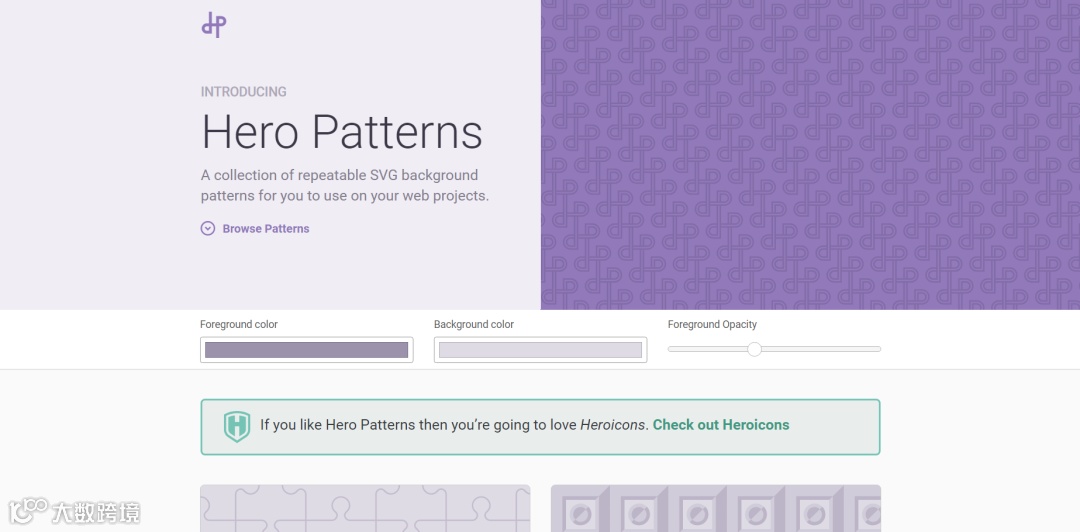
Task: Select the jigsaw puzzle pattern thumbnail
Action: [365, 509]
